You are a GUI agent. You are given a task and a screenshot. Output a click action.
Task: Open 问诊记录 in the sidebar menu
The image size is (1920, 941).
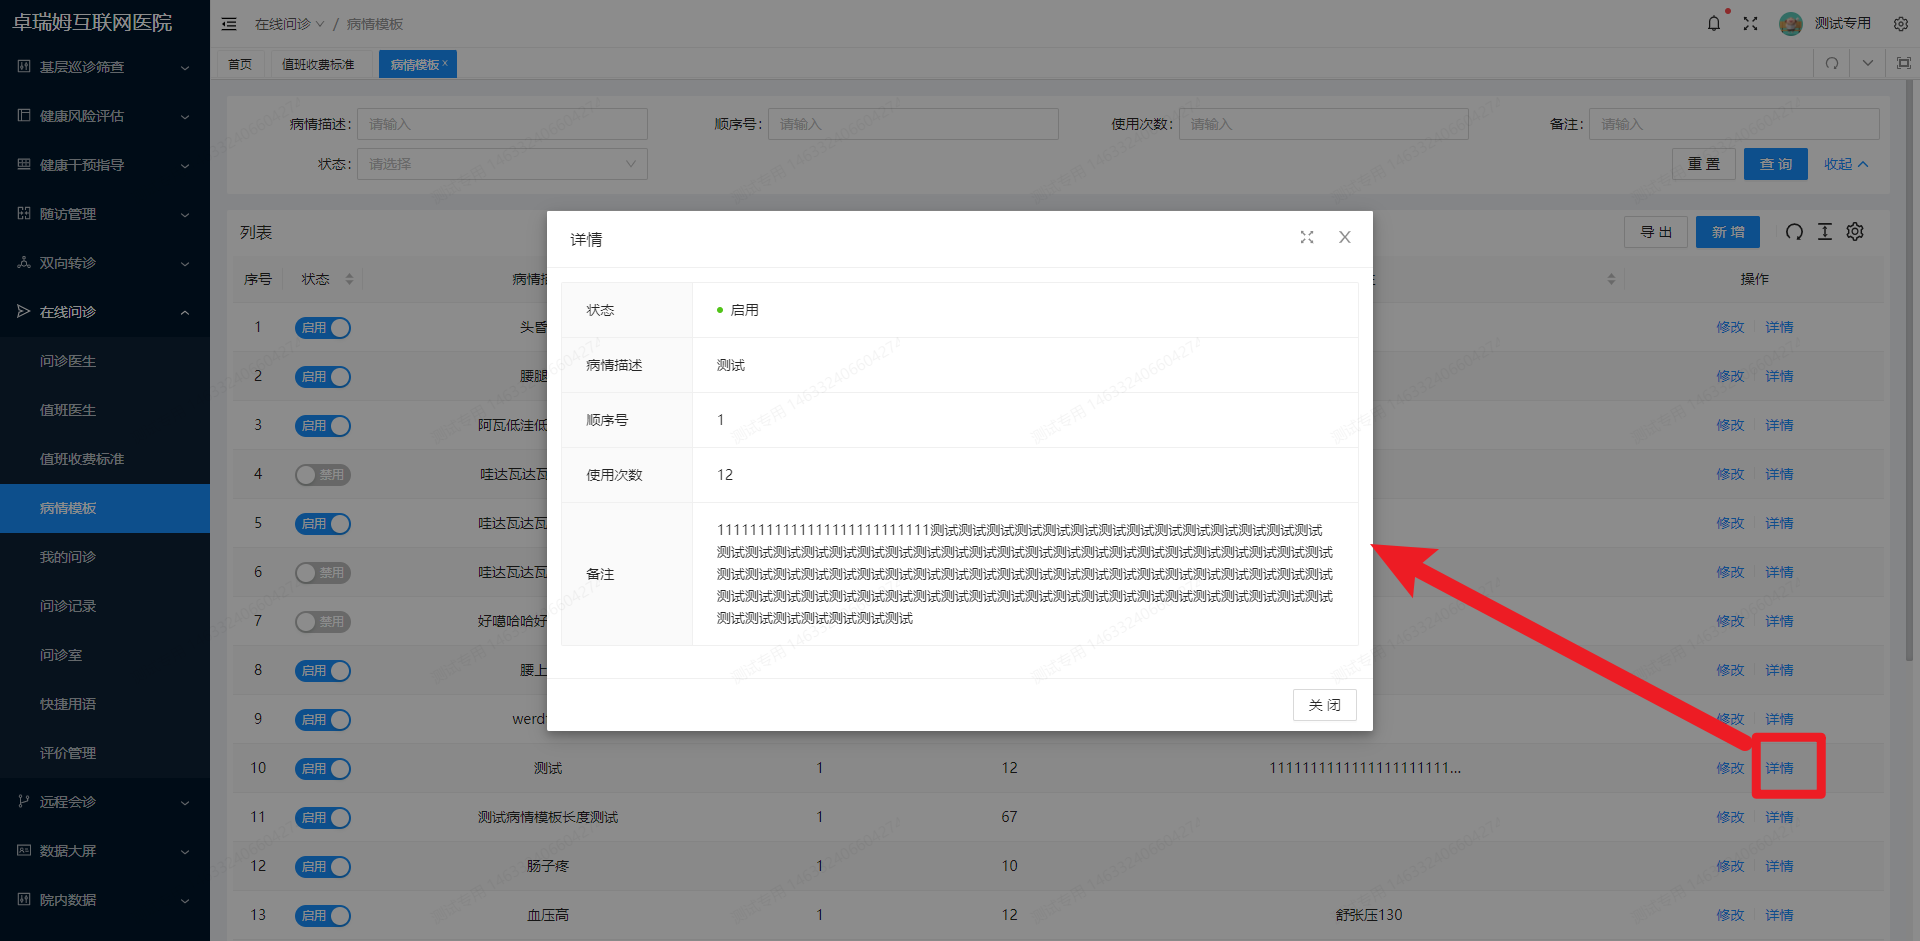pos(67,605)
